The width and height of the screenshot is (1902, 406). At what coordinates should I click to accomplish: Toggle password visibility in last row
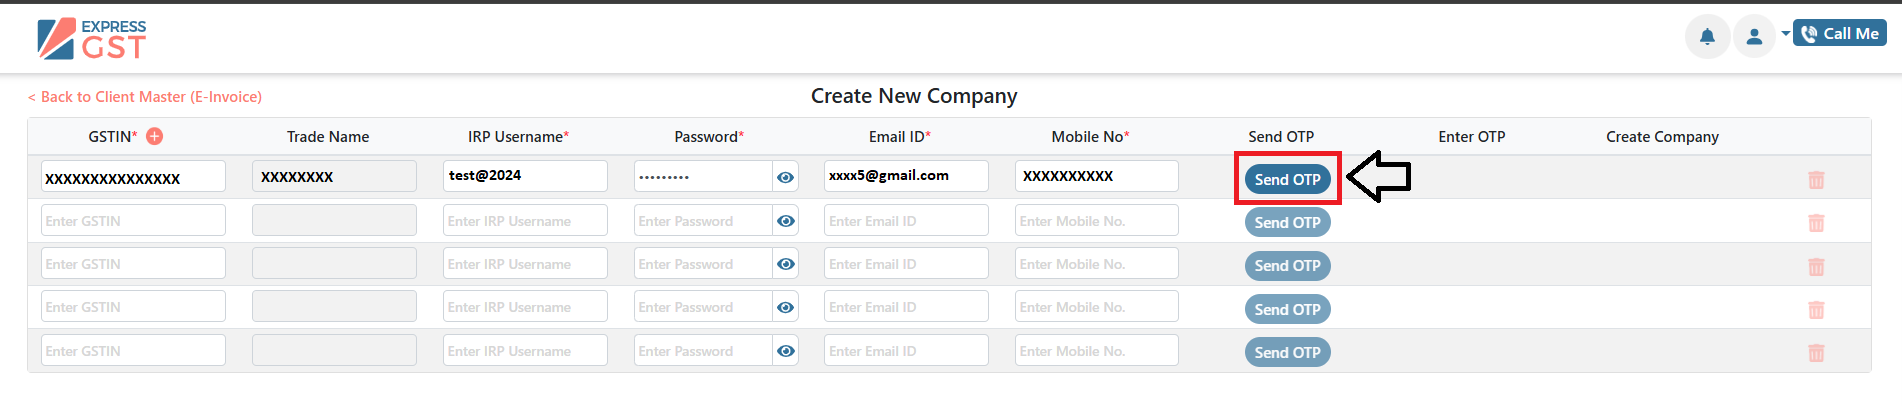pos(786,351)
